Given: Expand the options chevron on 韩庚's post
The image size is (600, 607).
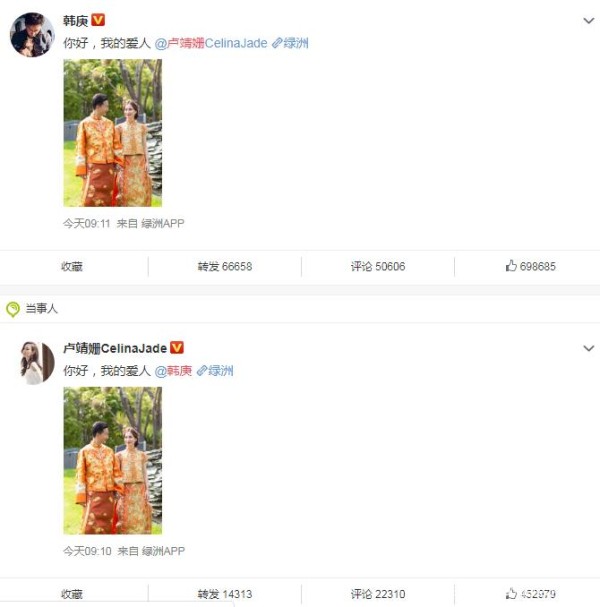Looking at the screenshot, I should point(588,21).
